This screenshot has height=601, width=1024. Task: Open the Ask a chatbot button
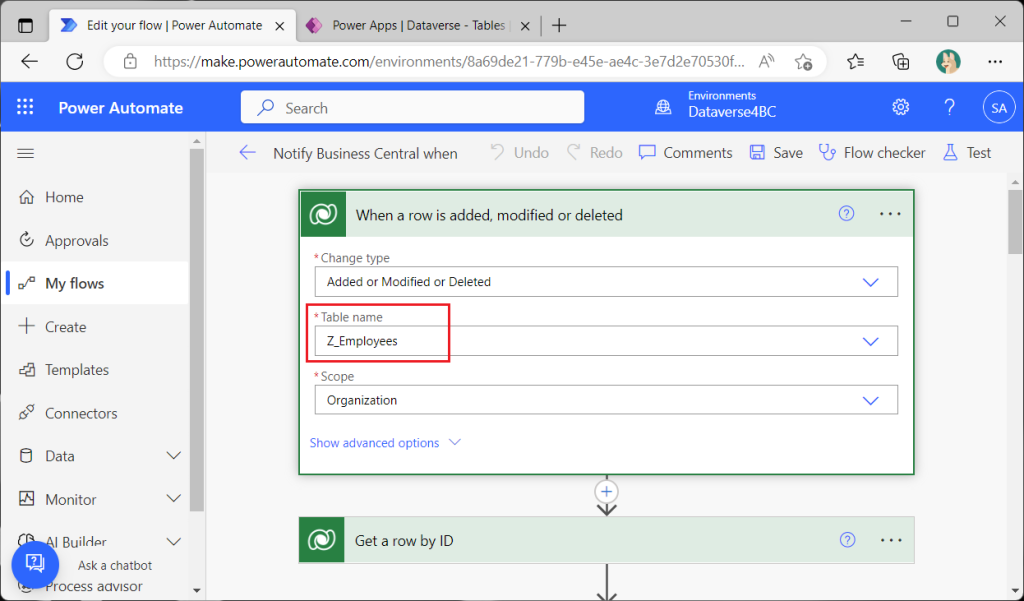(35, 564)
